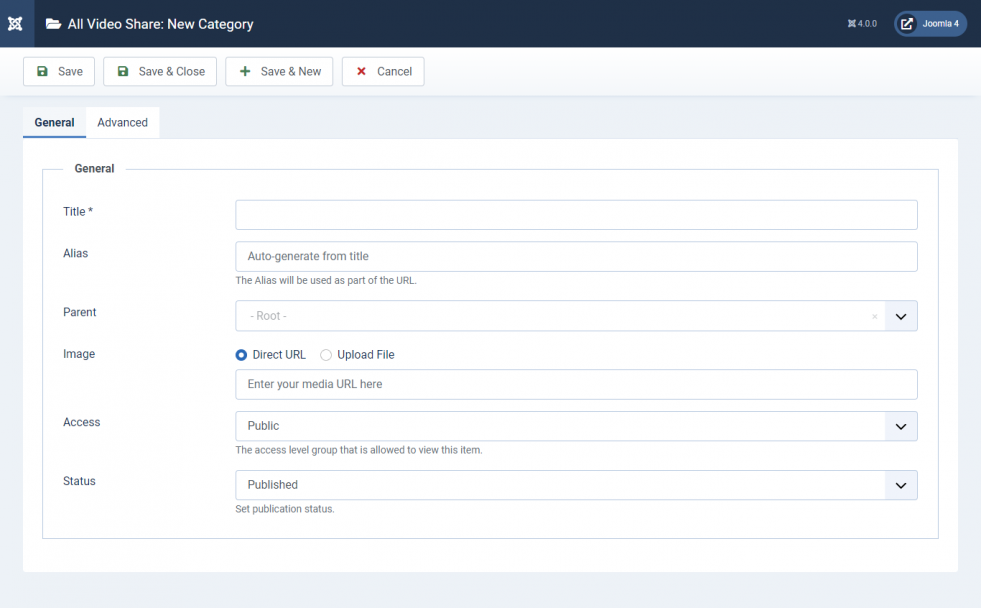Click the red X Cancel icon

(x=361, y=71)
